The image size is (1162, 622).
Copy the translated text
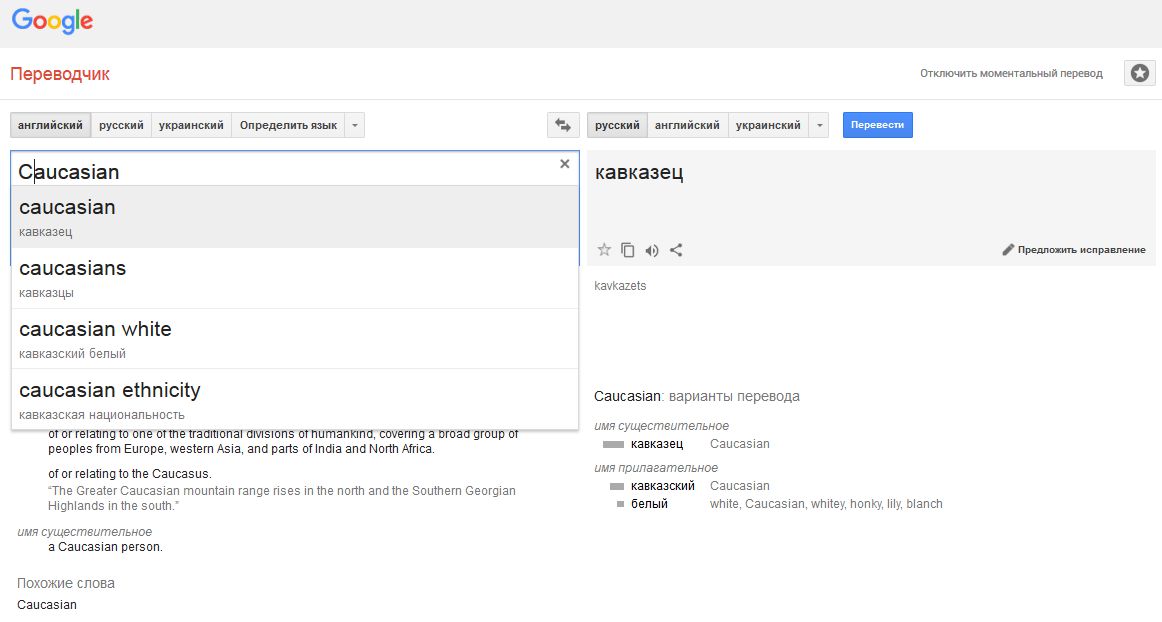point(628,250)
